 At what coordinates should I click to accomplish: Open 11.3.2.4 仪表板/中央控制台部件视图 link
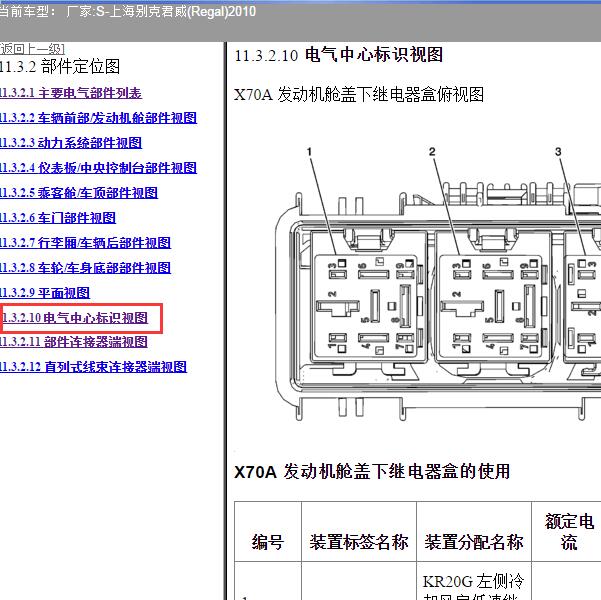coord(99,168)
